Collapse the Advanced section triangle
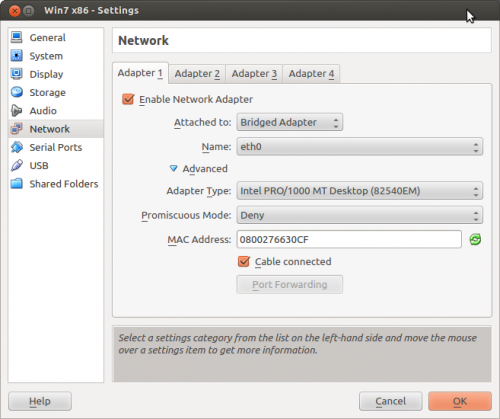The image size is (500, 419). click(x=173, y=168)
